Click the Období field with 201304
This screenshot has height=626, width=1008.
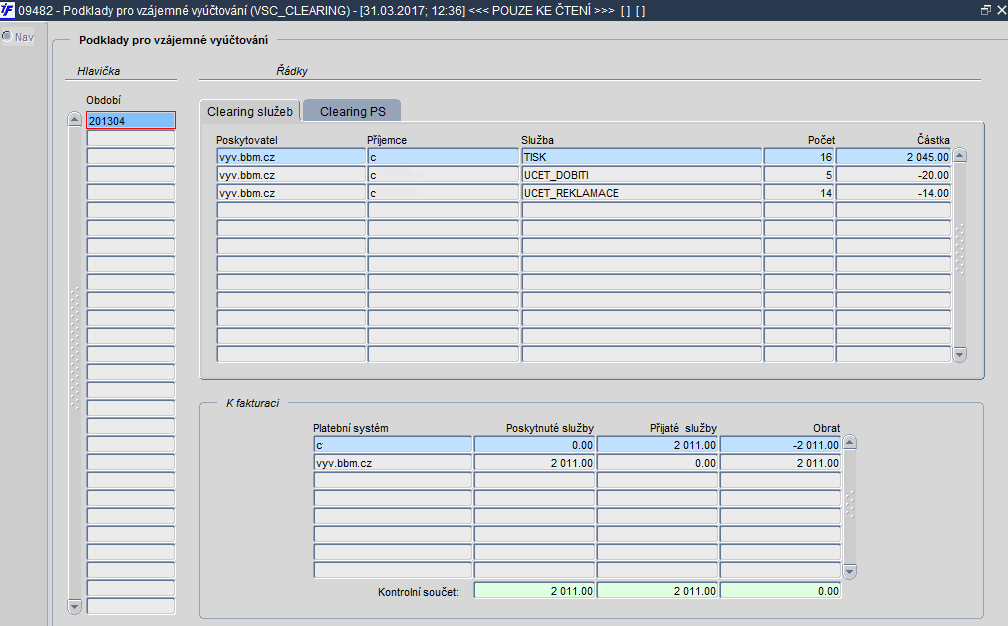click(130, 120)
